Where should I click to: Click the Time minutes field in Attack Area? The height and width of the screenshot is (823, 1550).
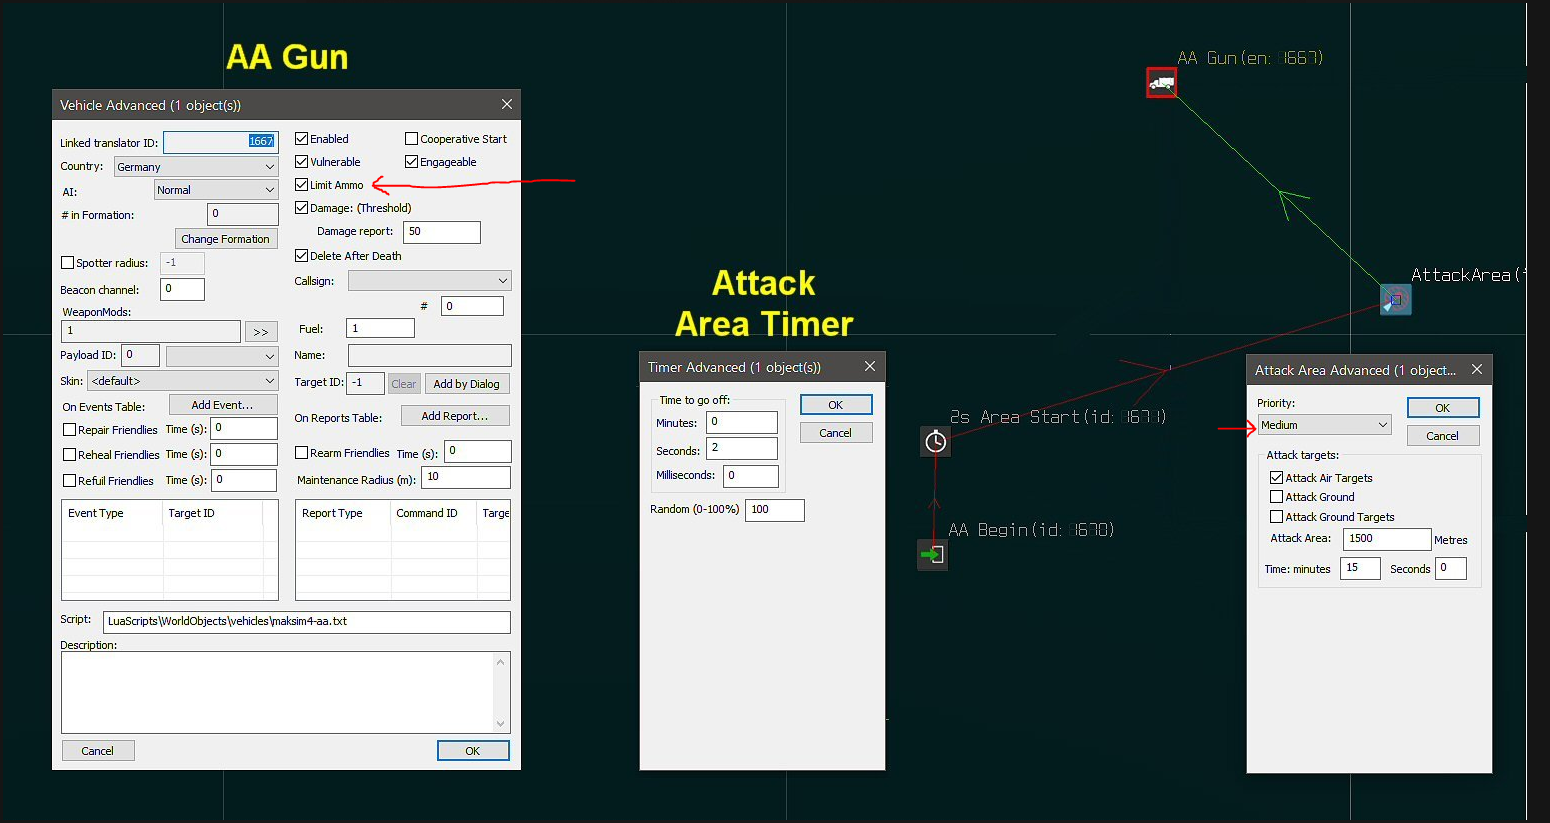(1361, 568)
